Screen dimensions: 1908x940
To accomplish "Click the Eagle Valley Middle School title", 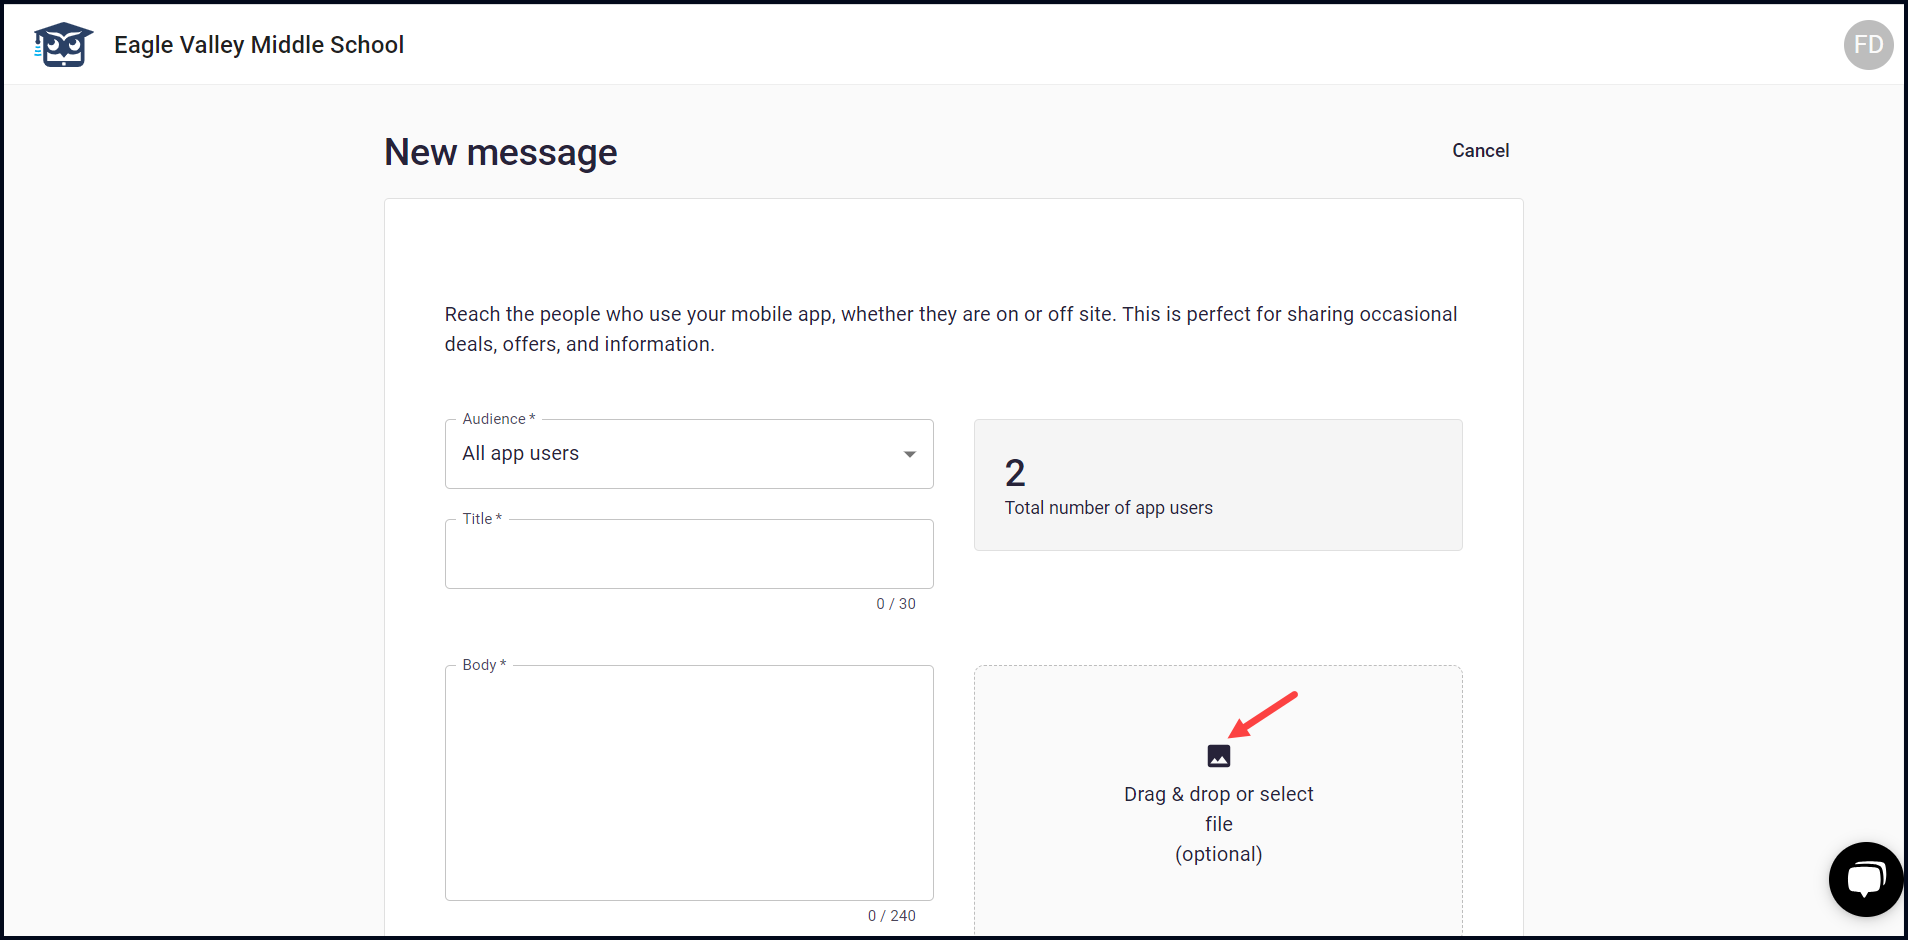I will click(x=259, y=45).
